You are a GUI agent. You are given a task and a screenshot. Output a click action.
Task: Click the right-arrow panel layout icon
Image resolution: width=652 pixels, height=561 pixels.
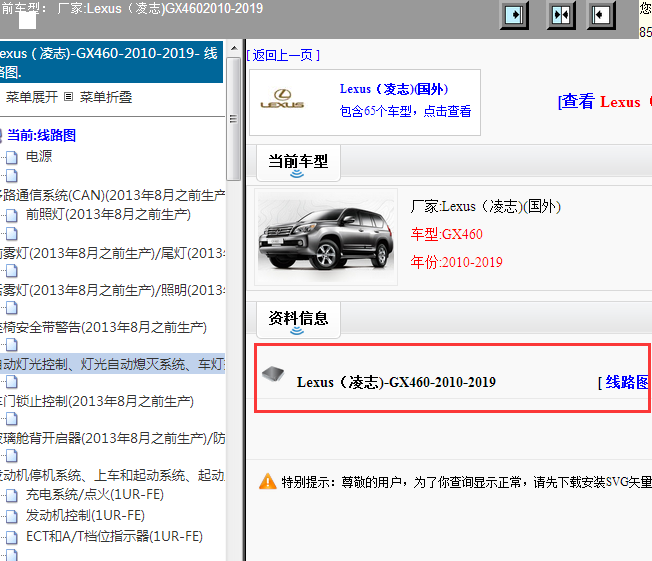click(514, 15)
